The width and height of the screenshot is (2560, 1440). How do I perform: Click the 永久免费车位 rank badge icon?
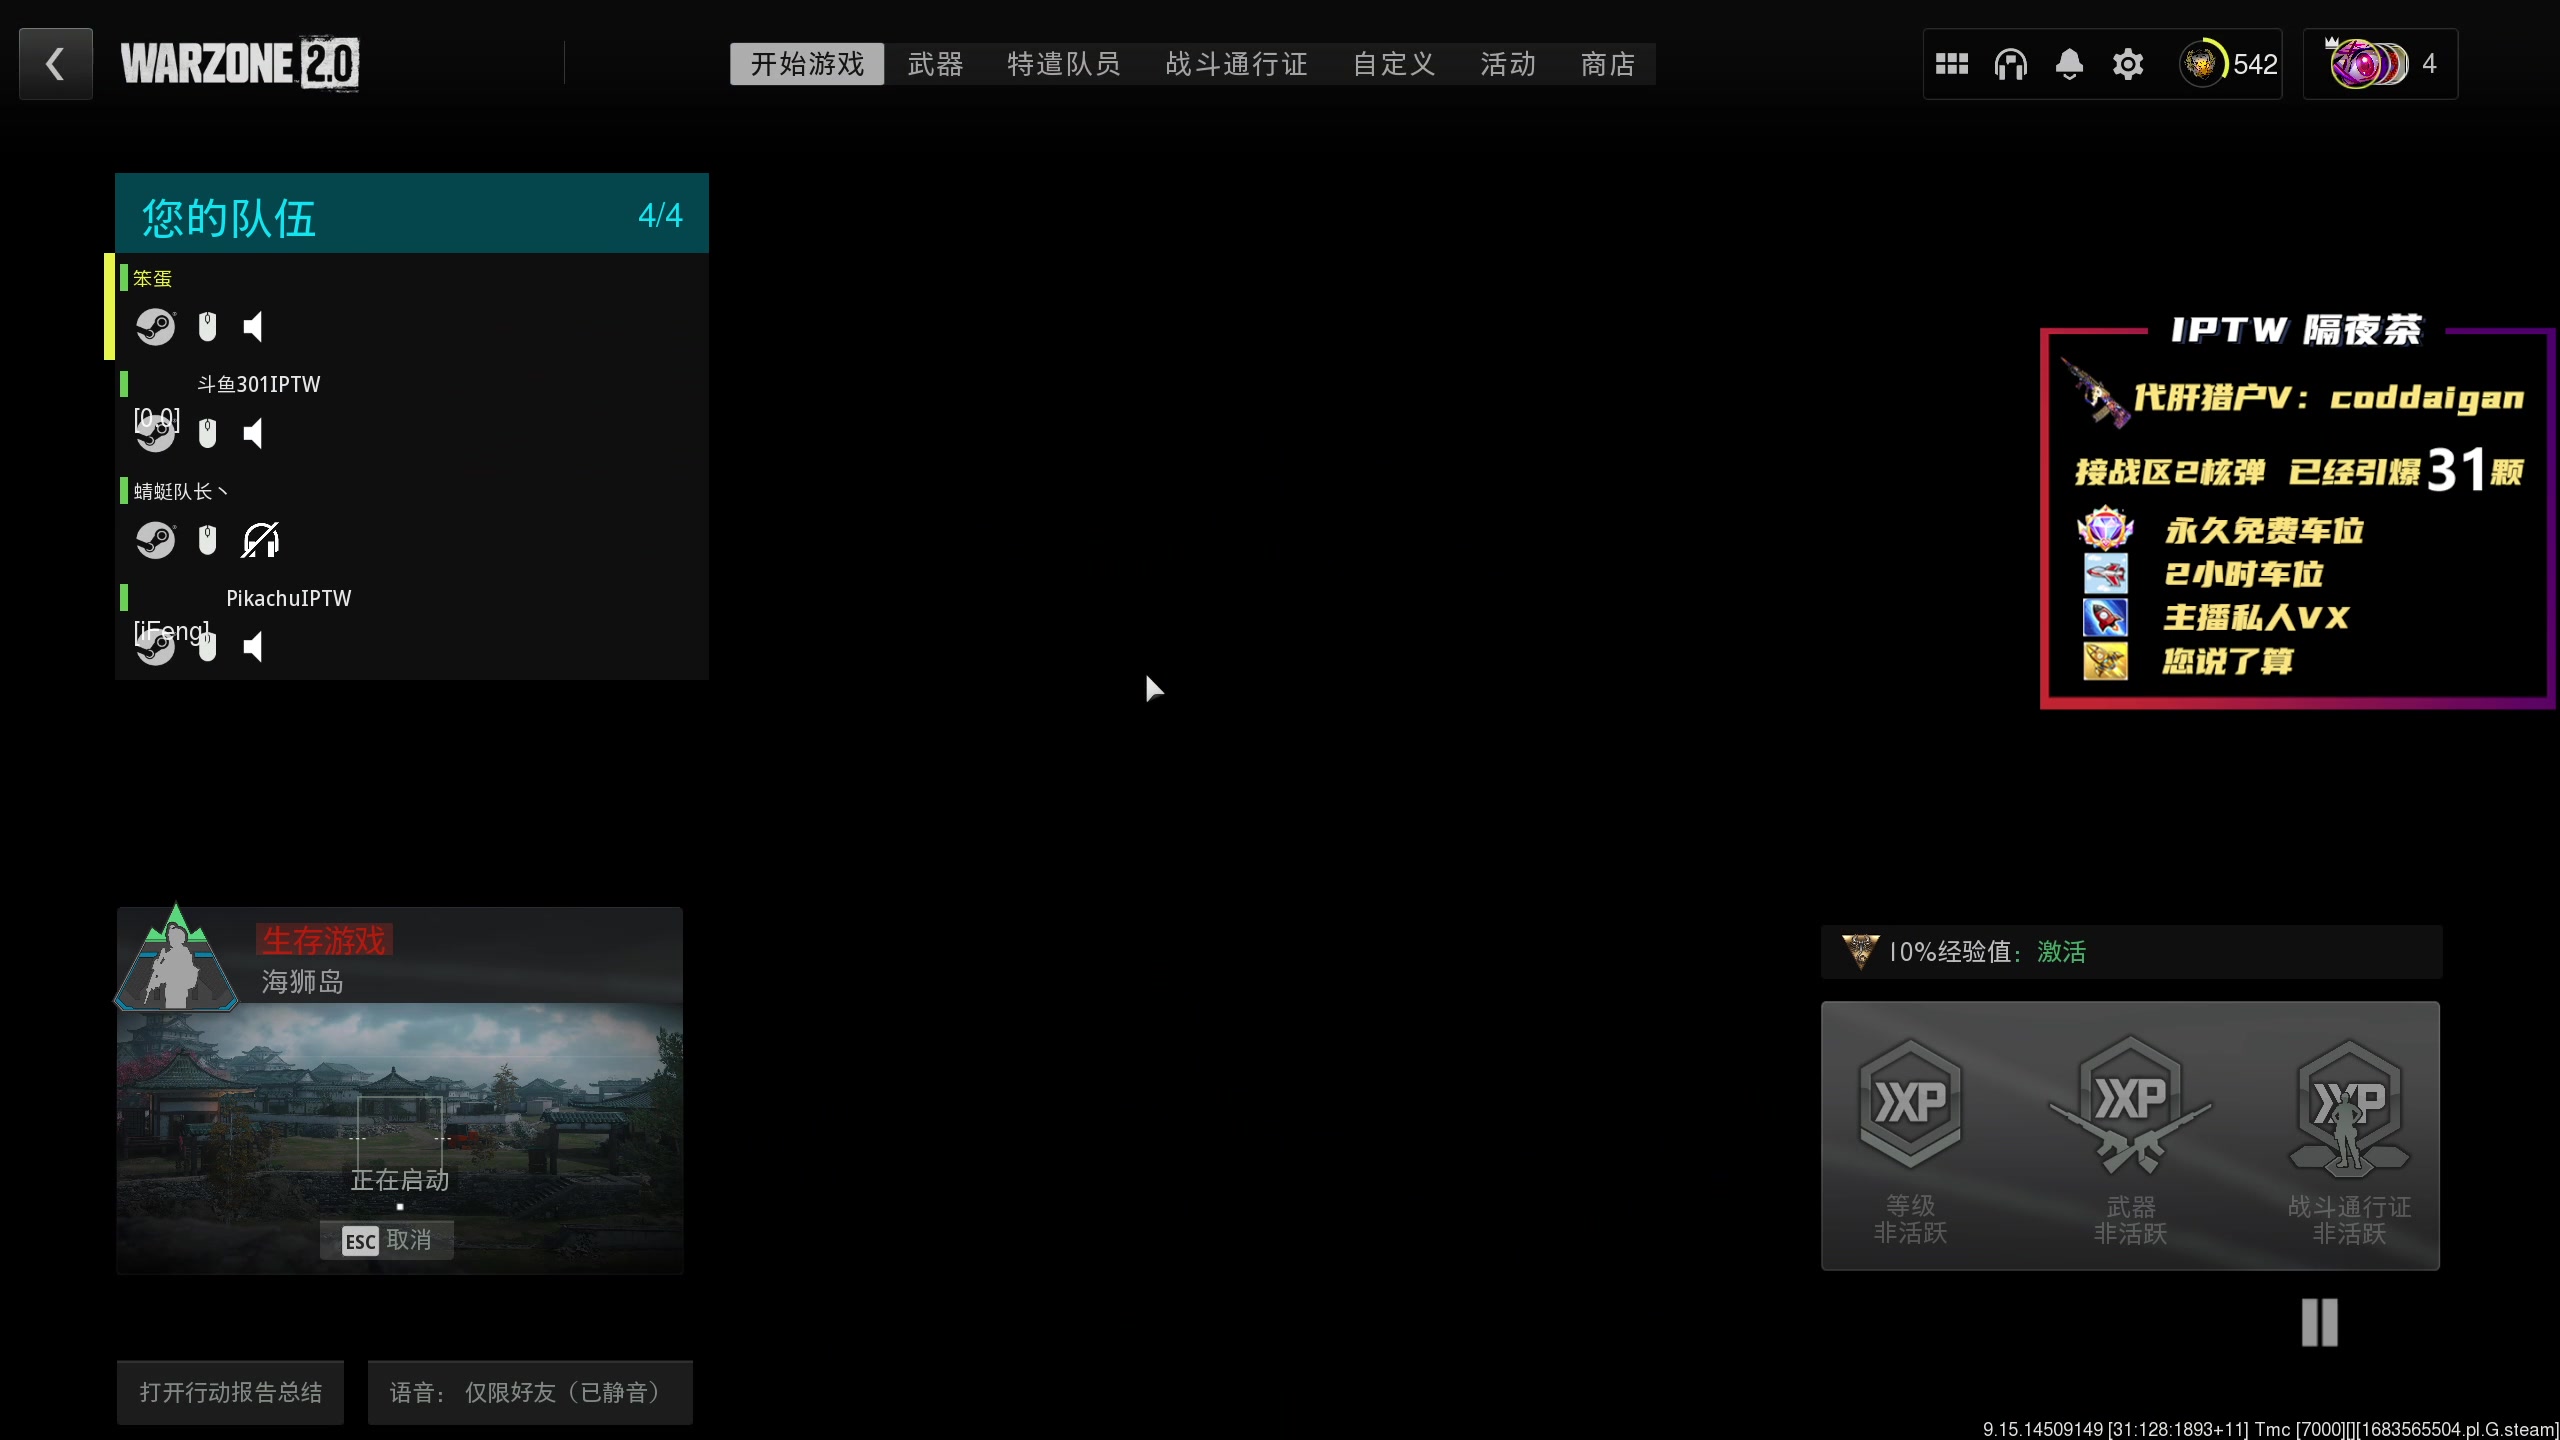pos(2105,529)
